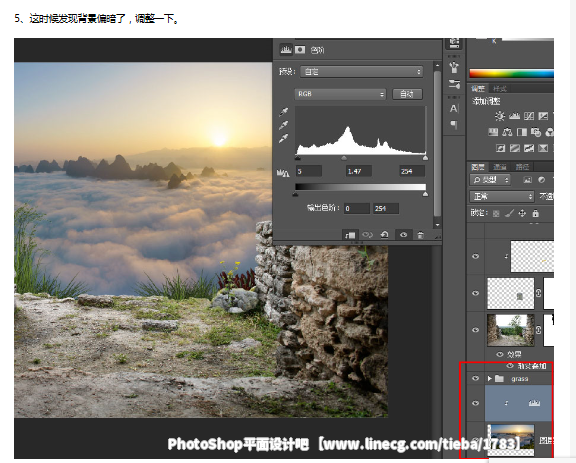
Task: Filter layers by pixel layer icon
Action: point(528,180)
